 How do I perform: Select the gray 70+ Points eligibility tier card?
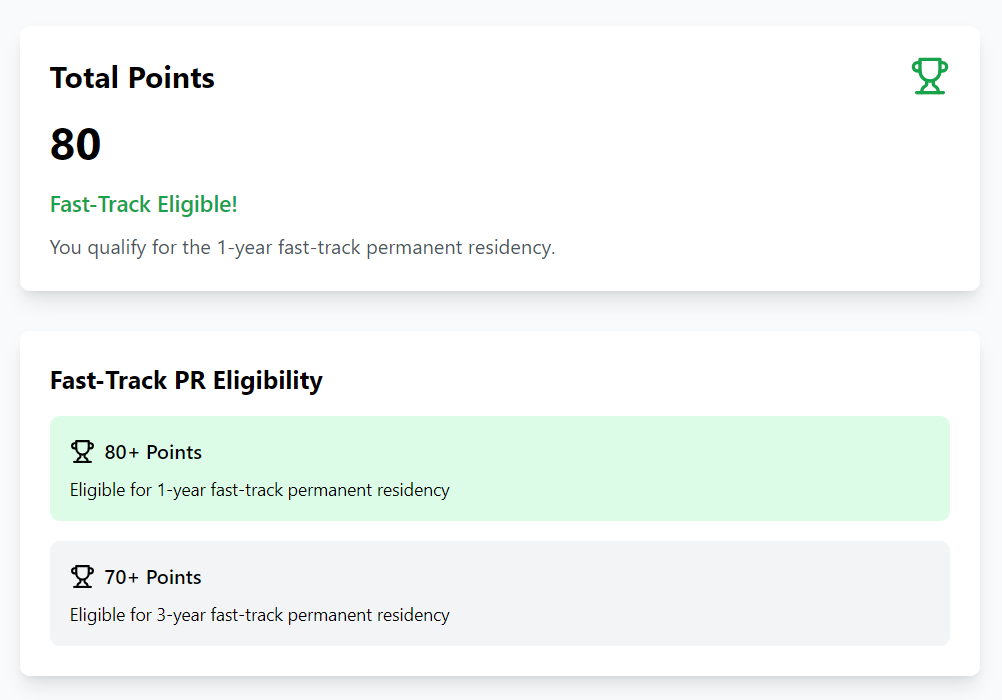(x=500, y=593)
